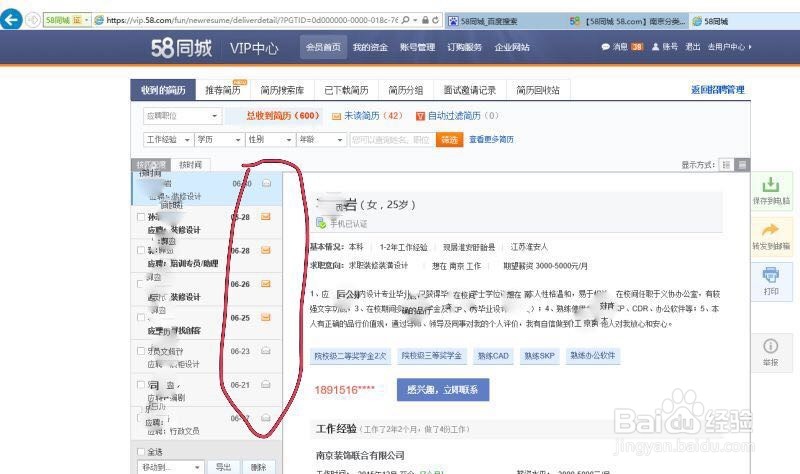
Task: Open browser tab 【58同城 58.com】南京分类
Action: [627, 21]
